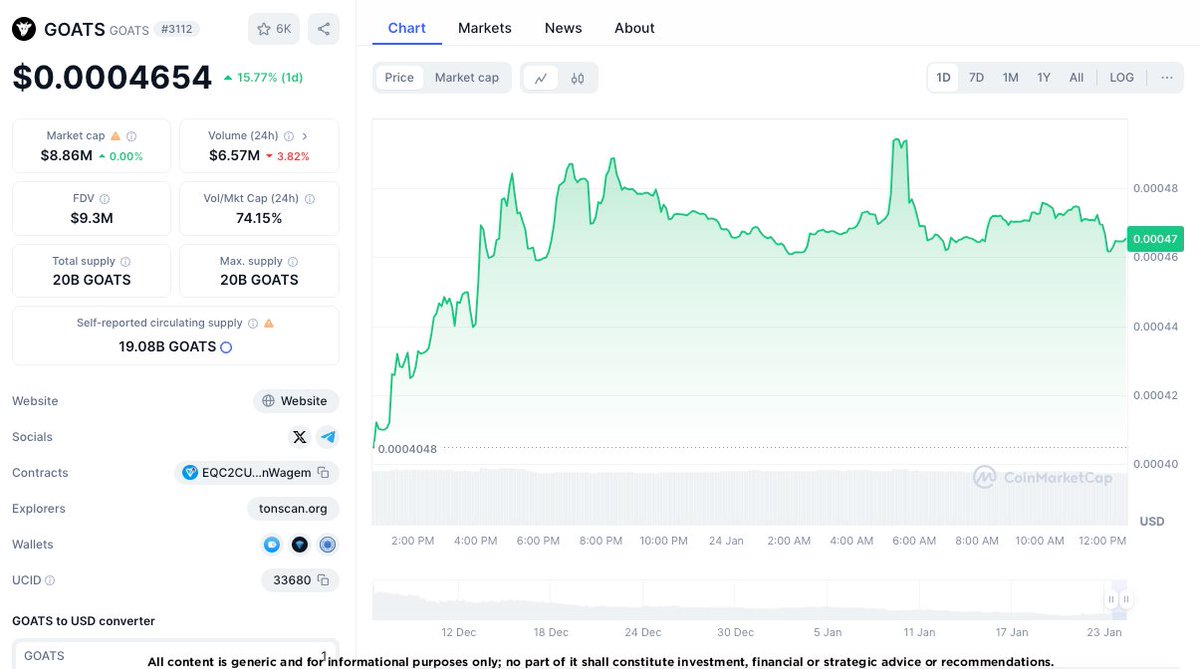This screenshot has height=669, width=1200.
Task: Click Market cap warning triangle icon
Action: point(115,136)
